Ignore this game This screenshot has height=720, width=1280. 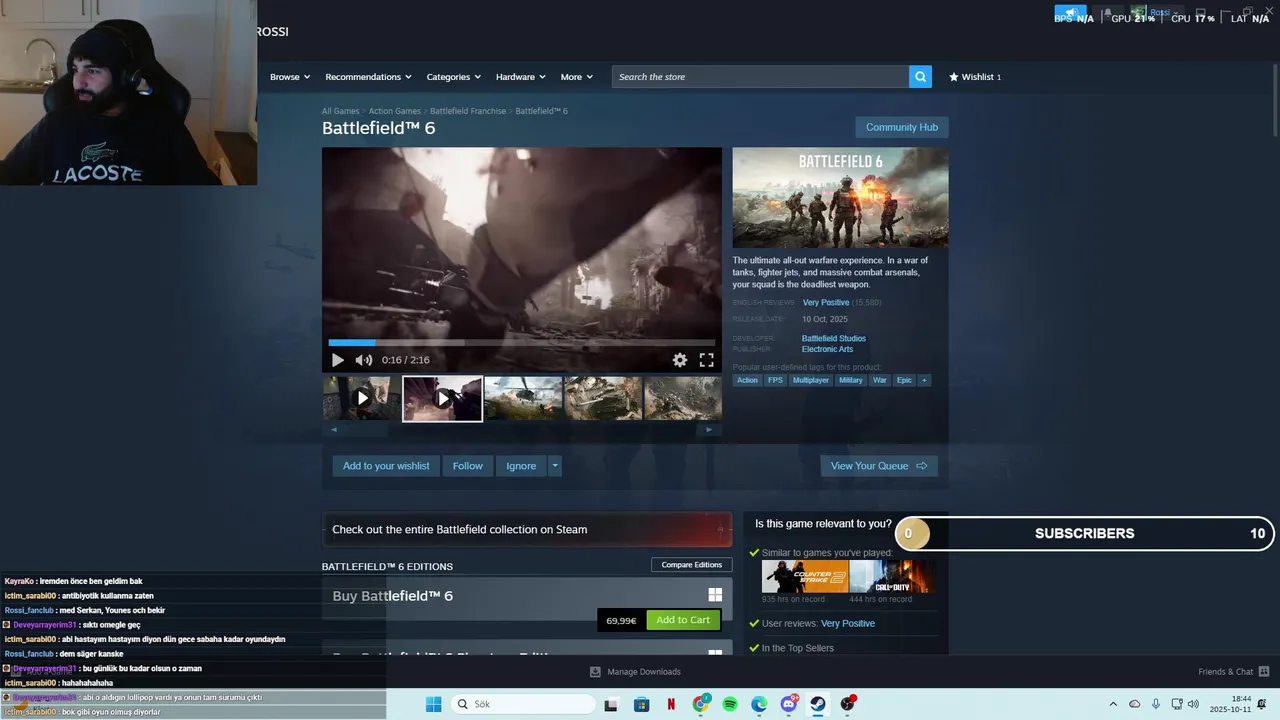[521, 466]
